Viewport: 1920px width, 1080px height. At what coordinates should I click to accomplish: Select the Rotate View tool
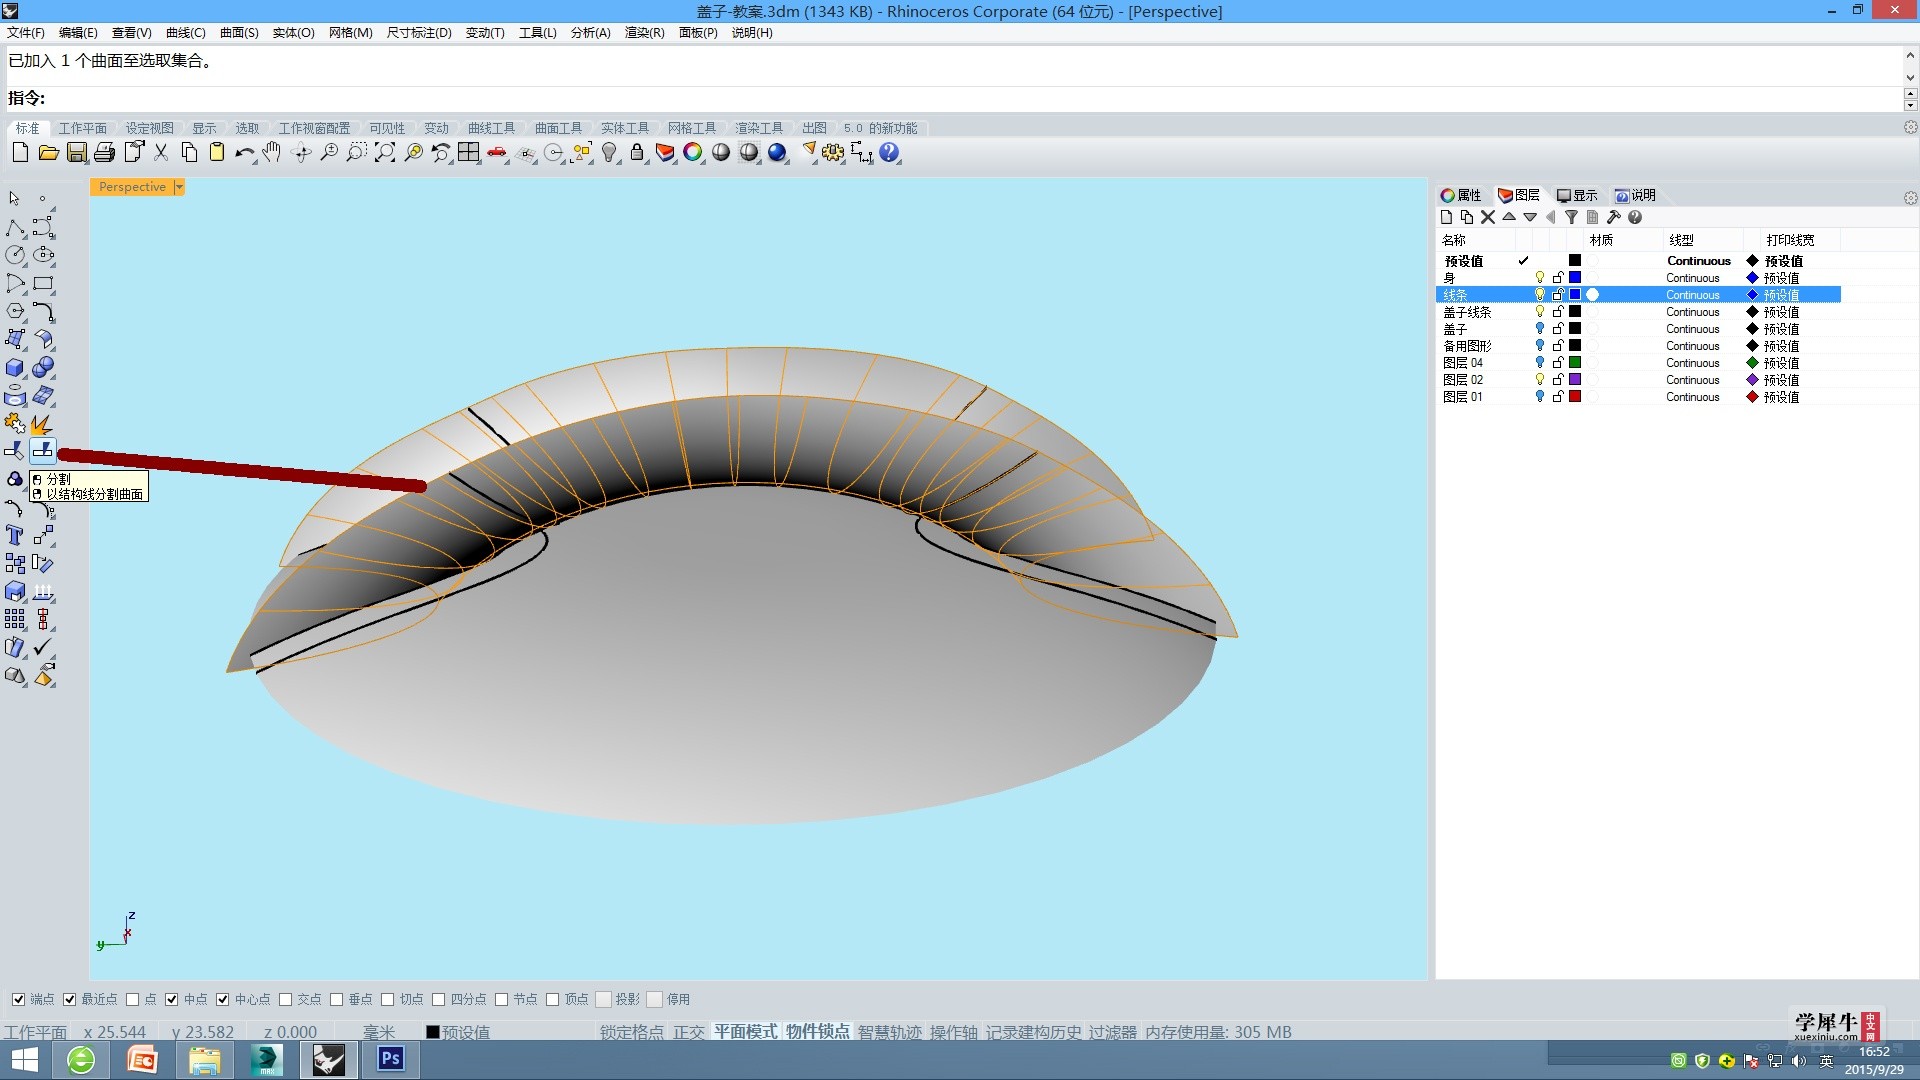click(301, 152)
